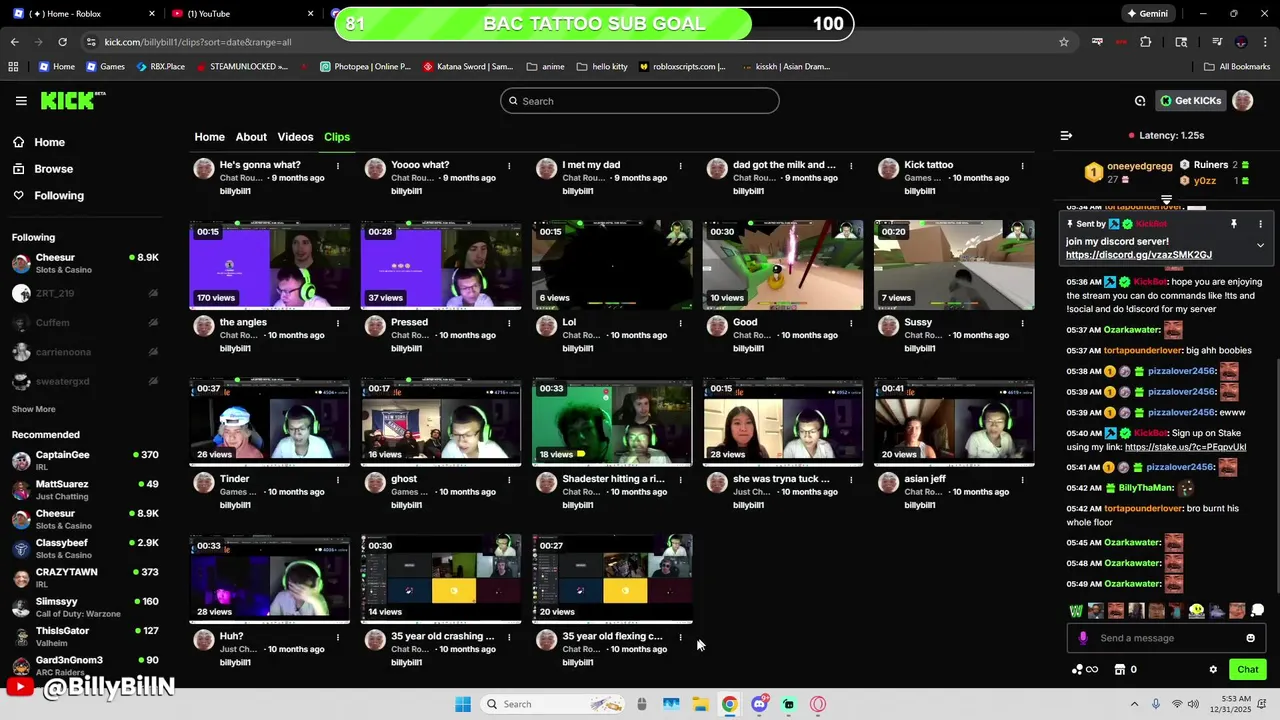The width and height of the screenshot is (1280, 720).
Task: Open the All Bookmarks folder
Action: pyautogui.click(x=1237, y=67)
